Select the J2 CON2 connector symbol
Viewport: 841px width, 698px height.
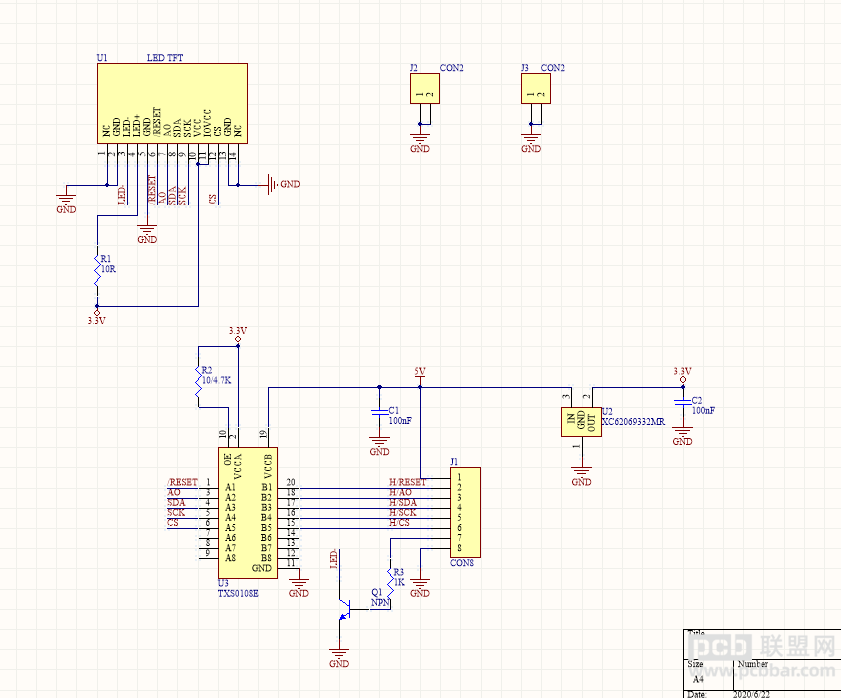pyautogui.click(x=425, y=89)
